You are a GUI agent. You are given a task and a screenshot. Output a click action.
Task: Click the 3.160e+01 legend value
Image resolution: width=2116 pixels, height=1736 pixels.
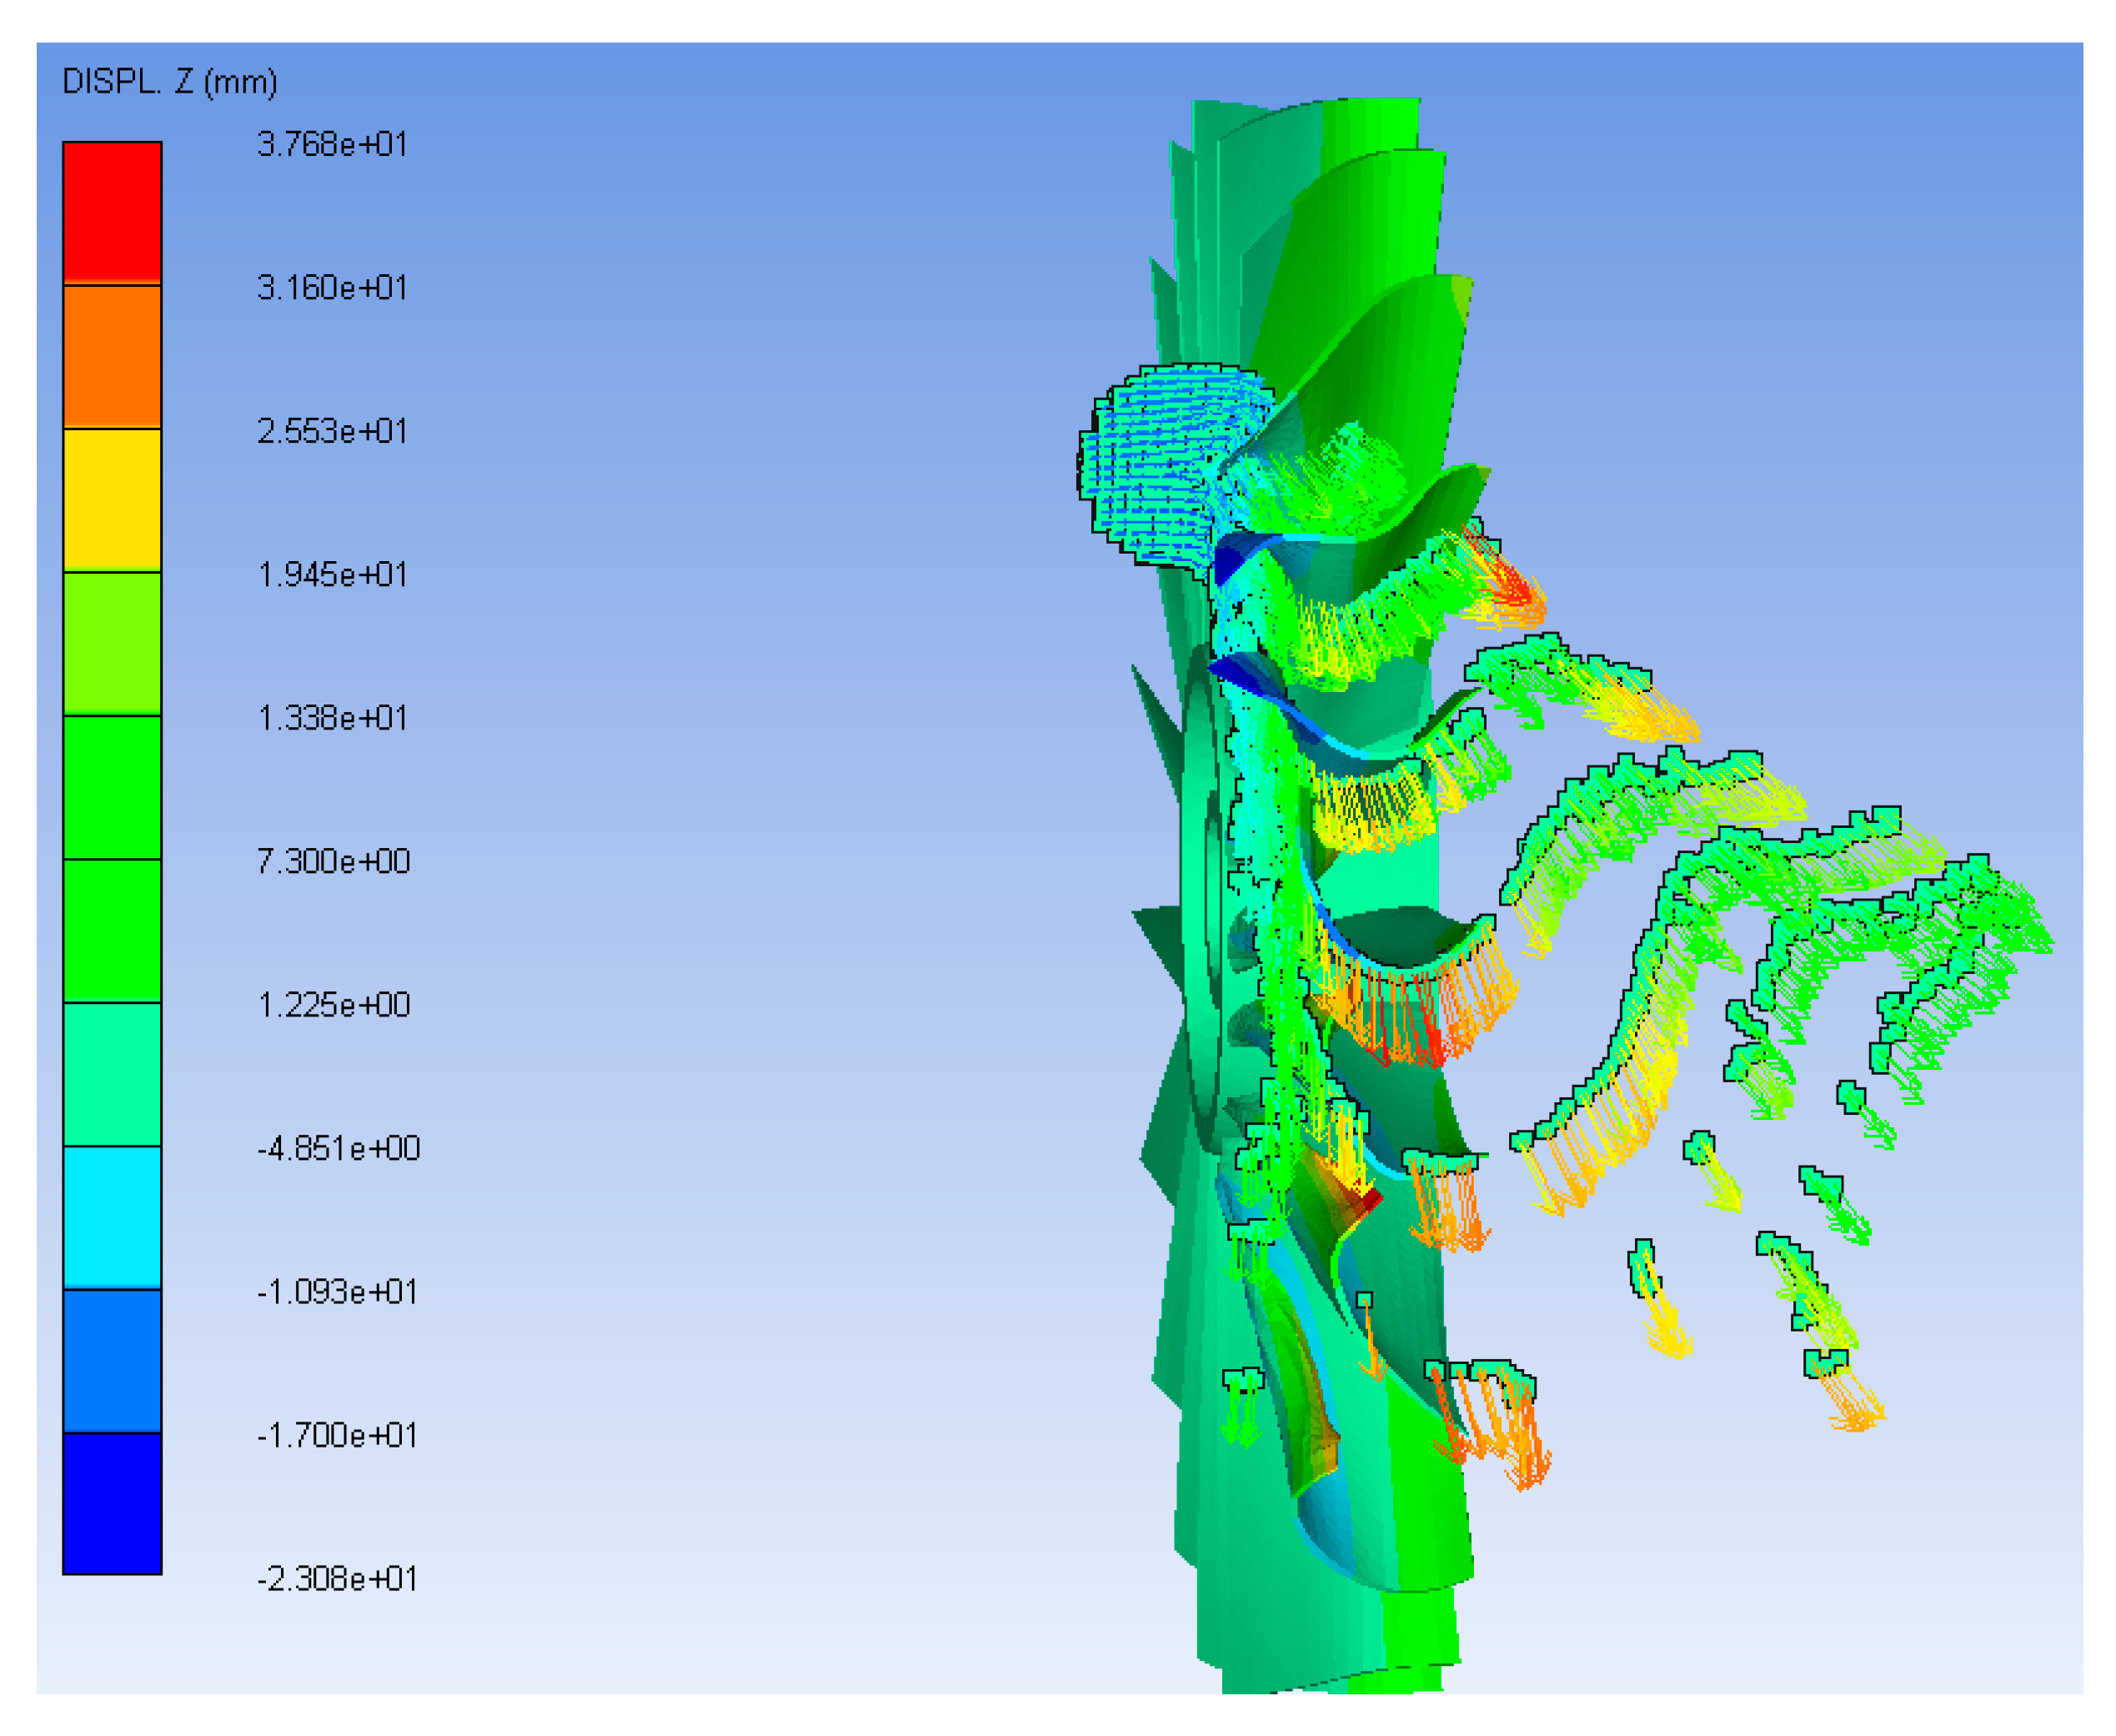click(332, 288)
